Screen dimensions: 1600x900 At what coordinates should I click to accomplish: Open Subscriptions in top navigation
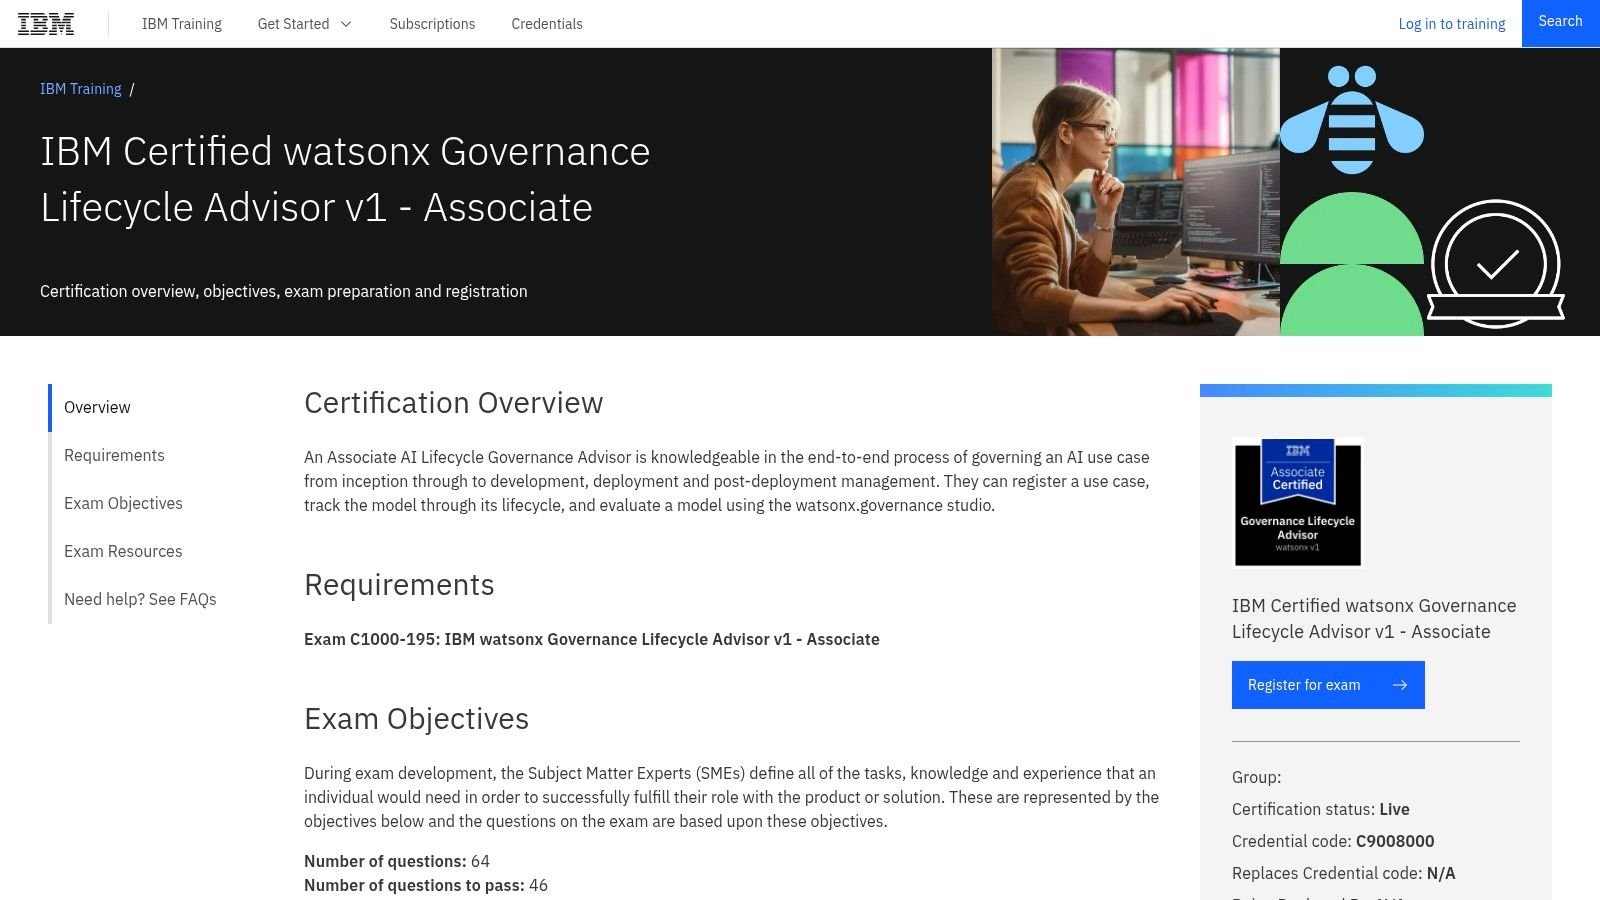pos(432,24)
